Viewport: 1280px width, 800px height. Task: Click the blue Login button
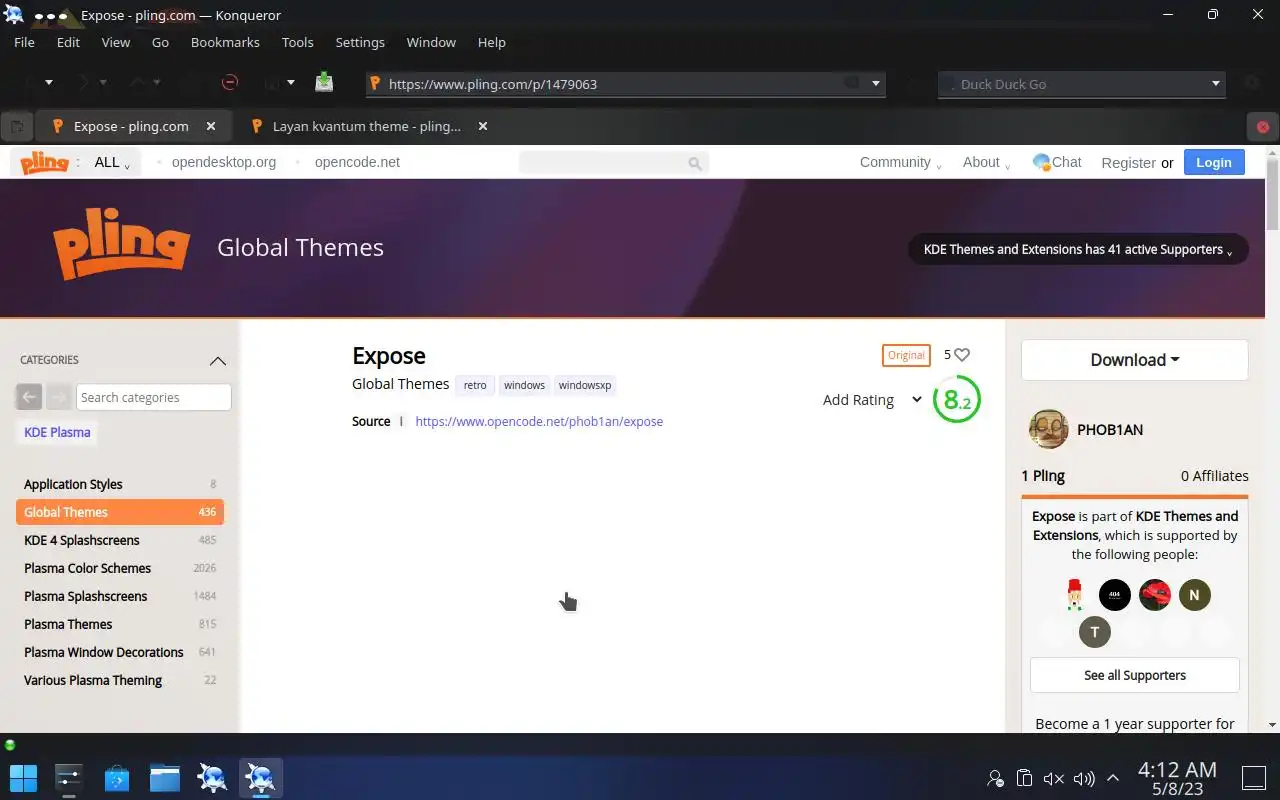pos(1214,162)
